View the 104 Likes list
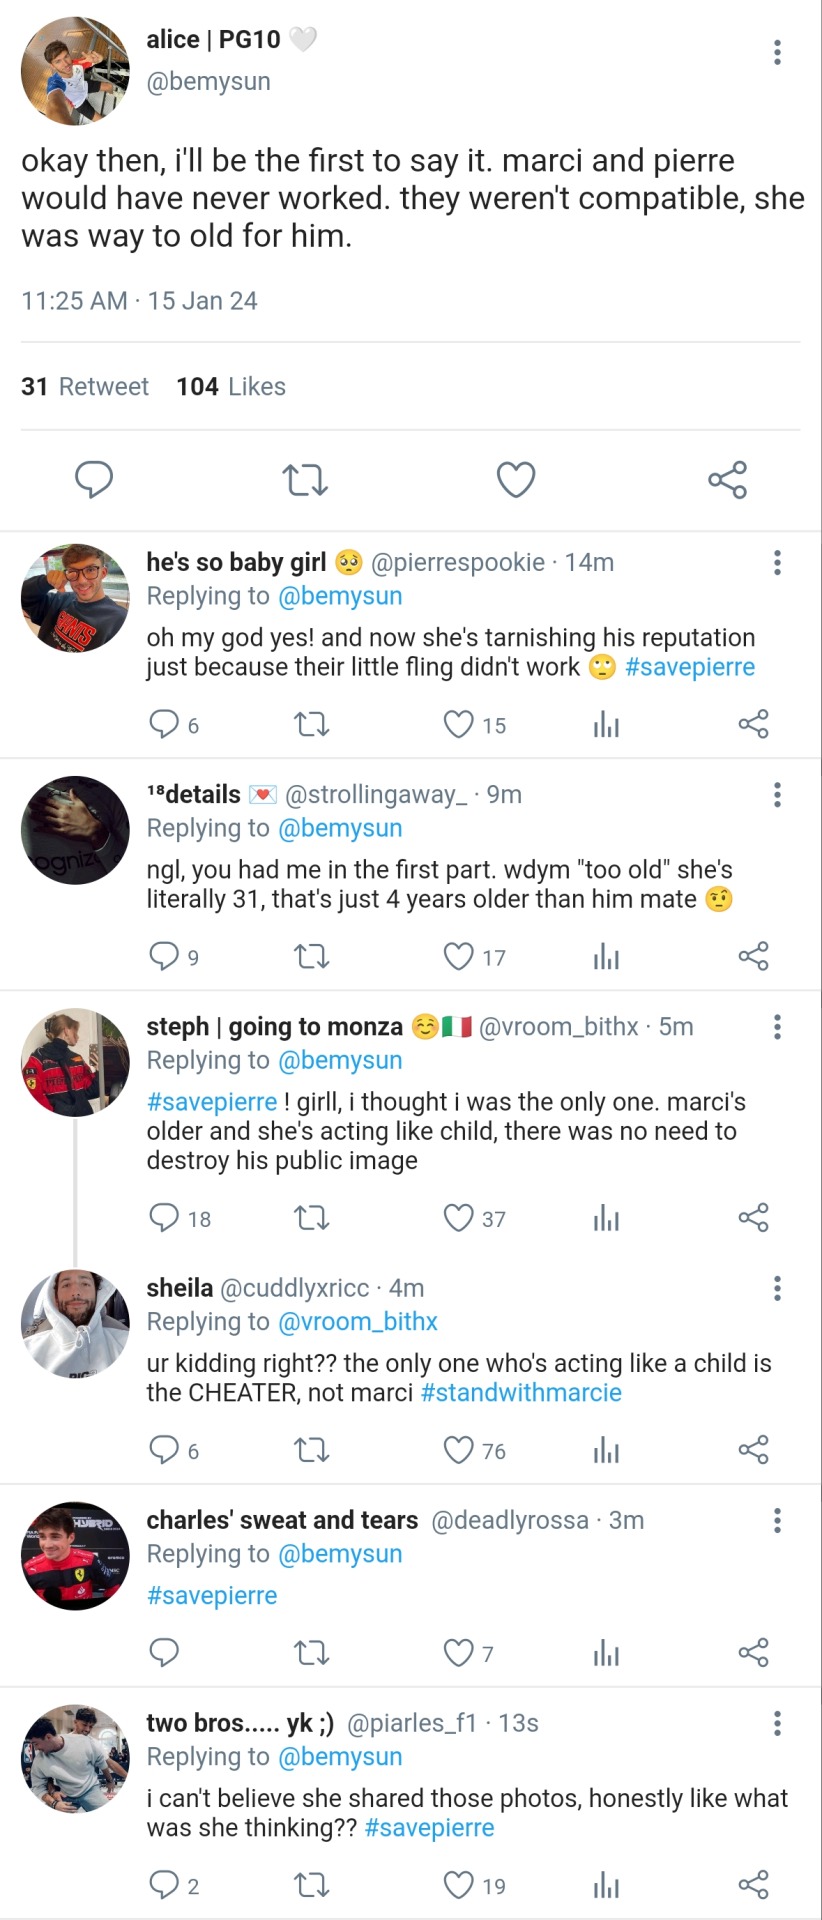The image size is (822, 1920). [231, 387]
